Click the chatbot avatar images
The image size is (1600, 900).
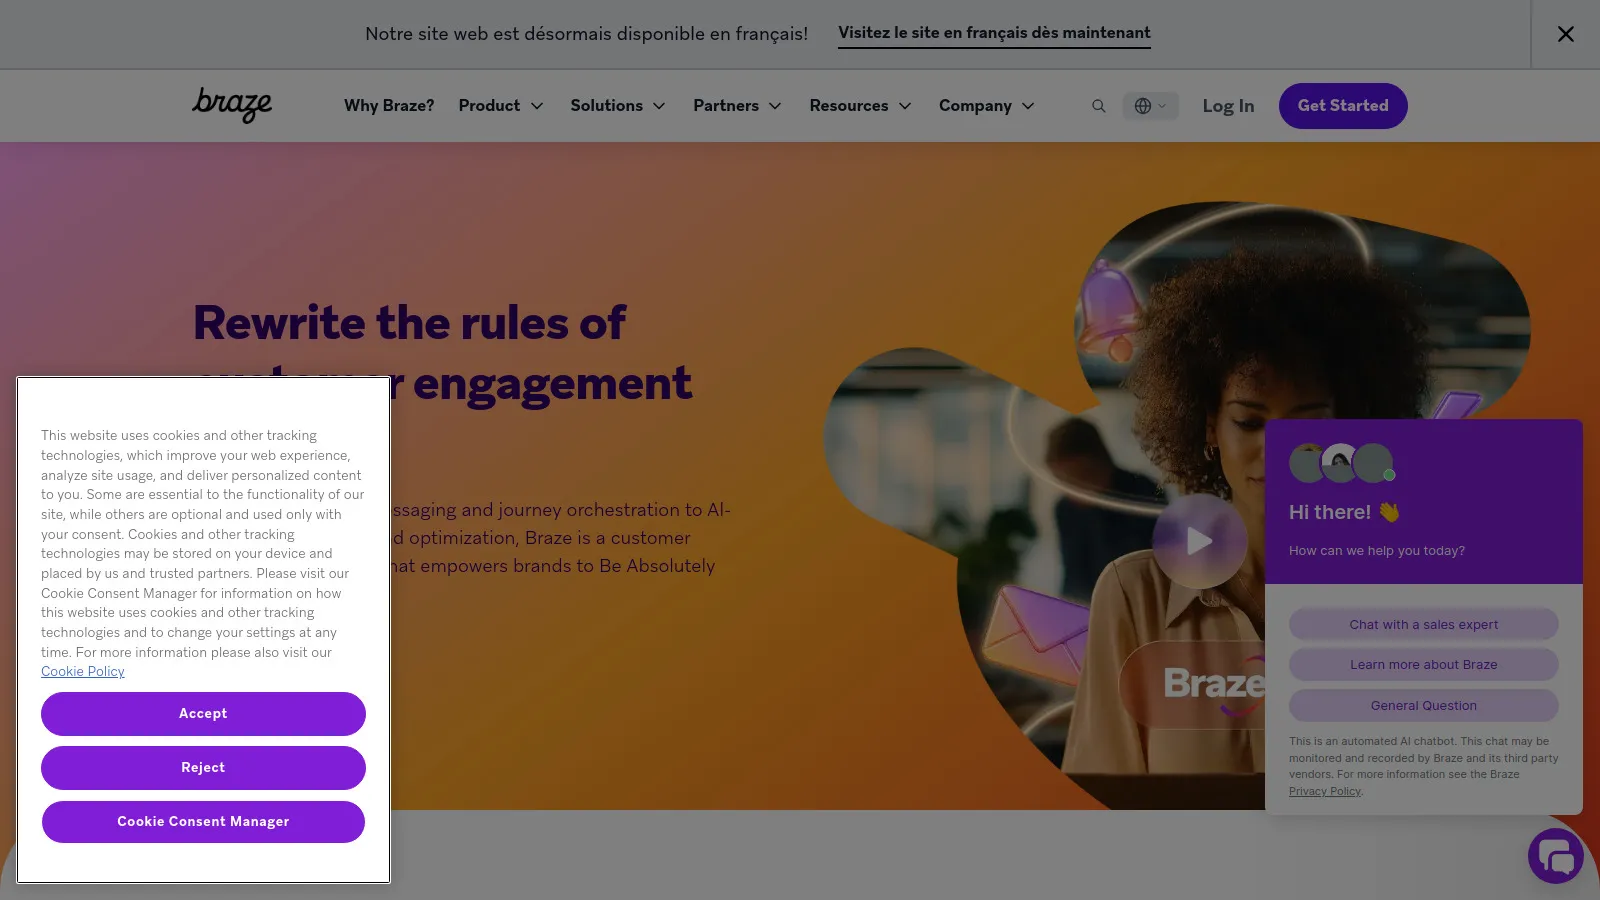[x=1339, y=461]
